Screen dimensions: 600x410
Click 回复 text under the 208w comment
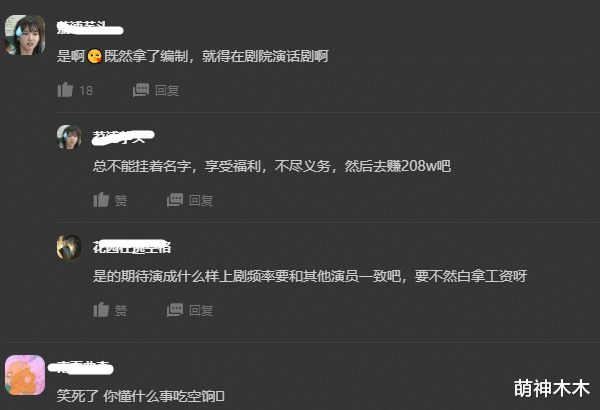(201, 200)
